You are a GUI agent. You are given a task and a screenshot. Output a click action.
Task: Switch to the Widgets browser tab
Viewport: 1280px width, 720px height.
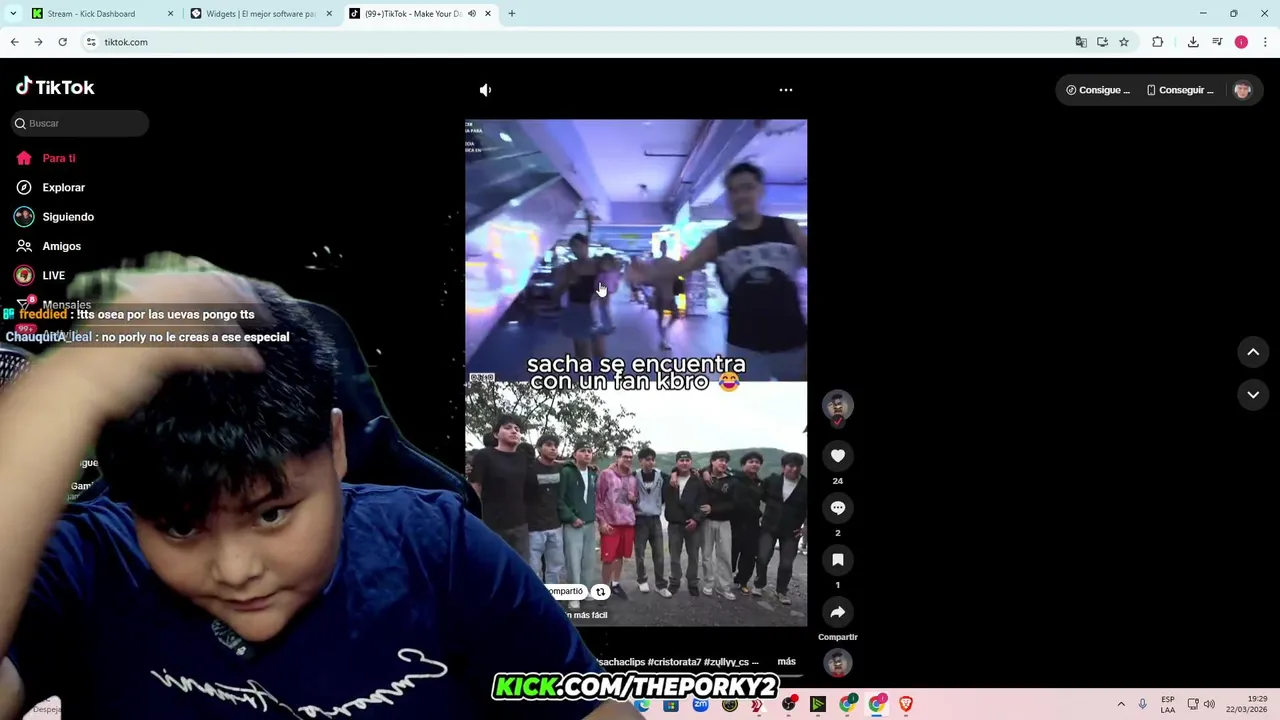(260, 14)
